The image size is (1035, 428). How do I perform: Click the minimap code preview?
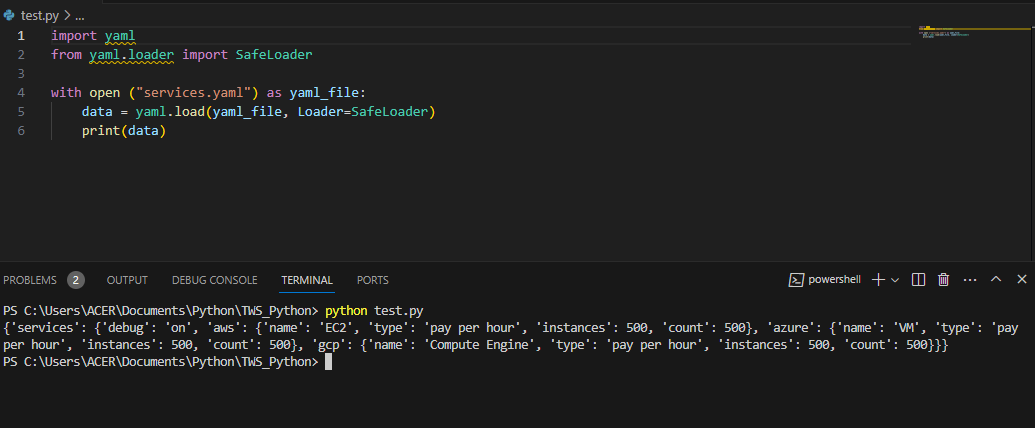944,31
